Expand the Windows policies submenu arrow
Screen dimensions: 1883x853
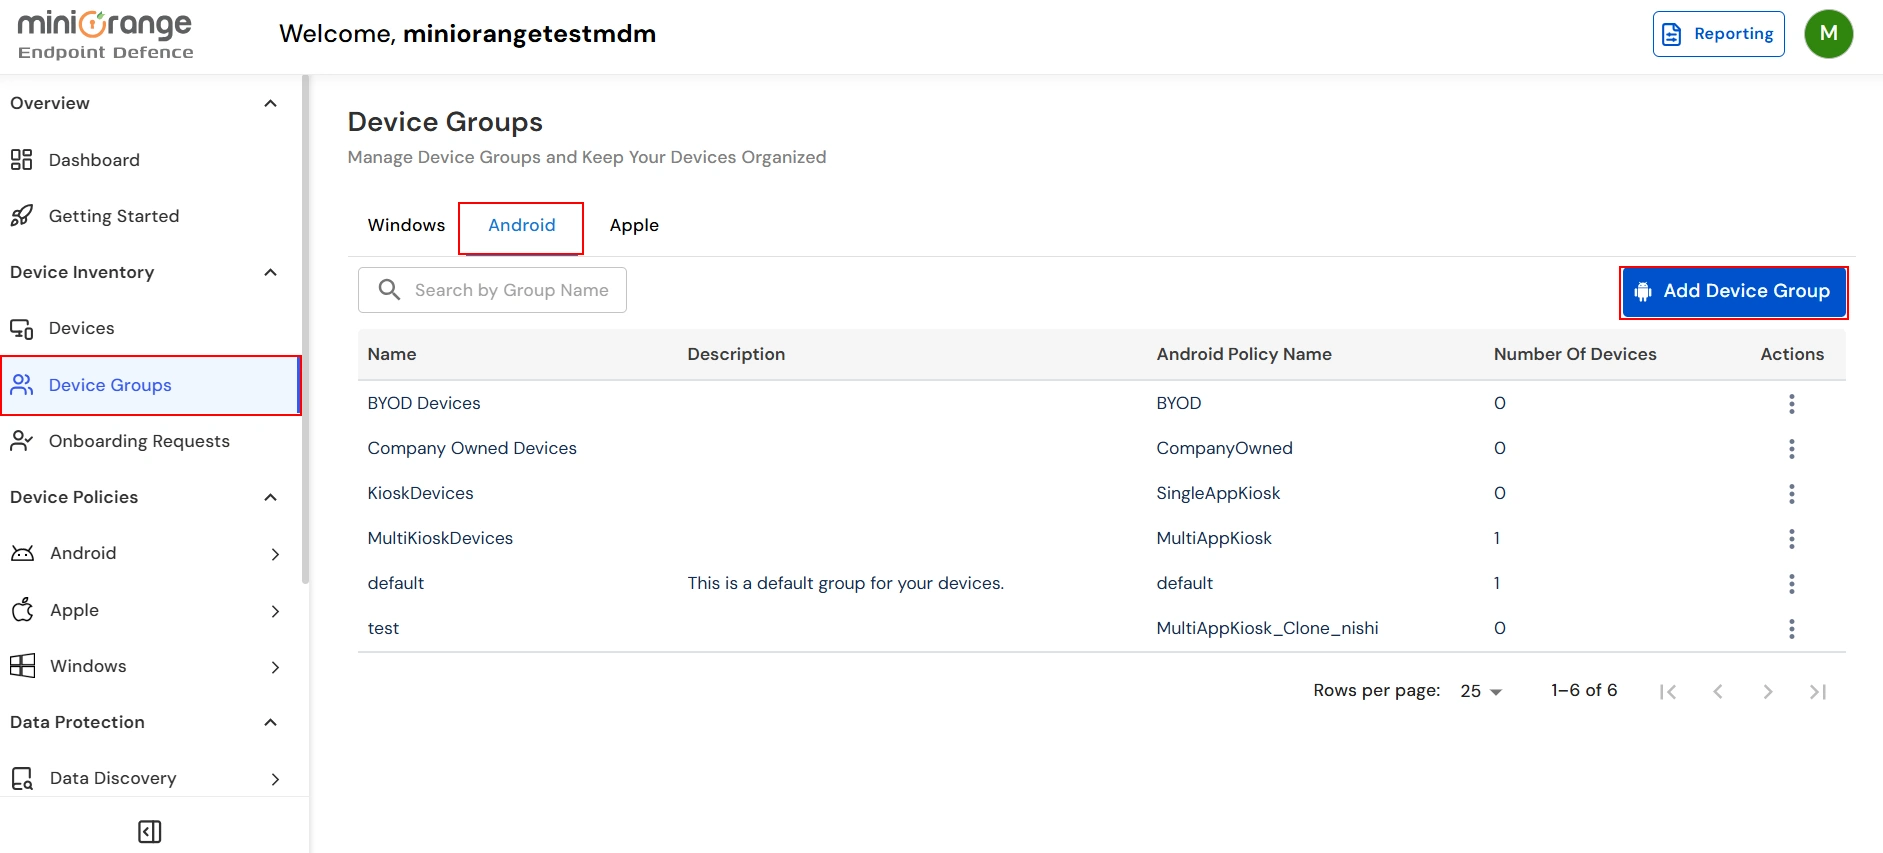point(275,667)
